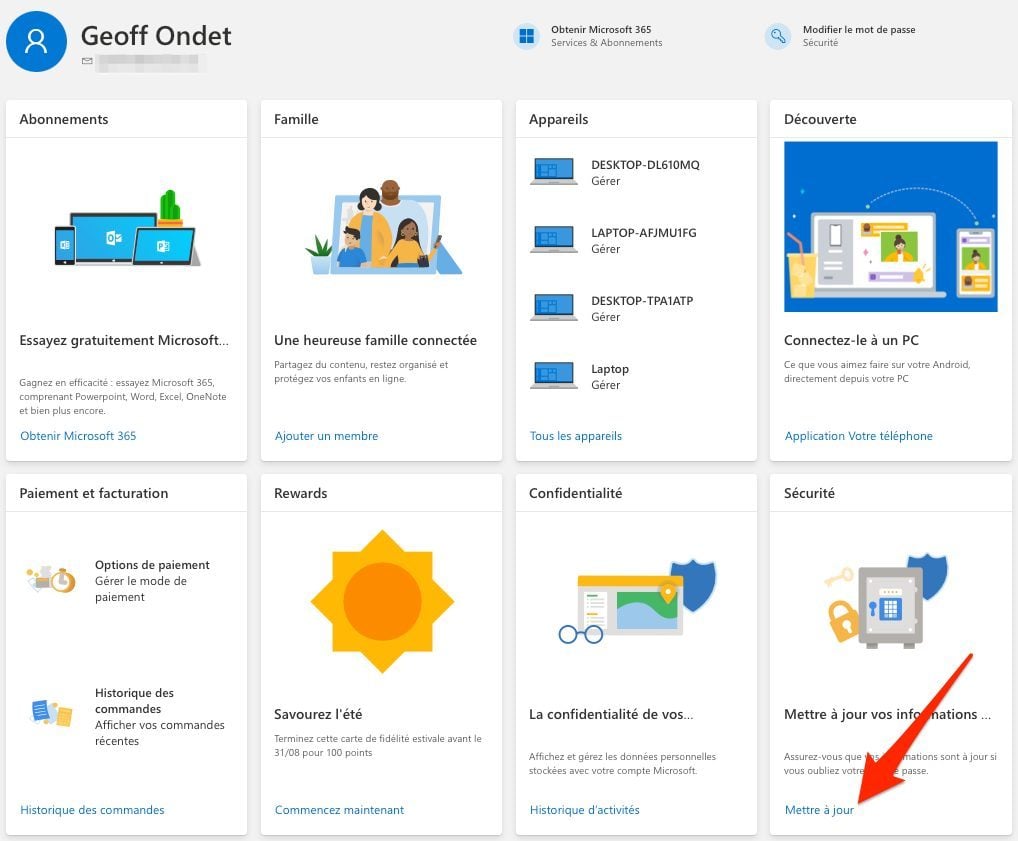Screen dimensions: 1018x841
Task: Click Savourez l'été title
Action: (318, 714)
